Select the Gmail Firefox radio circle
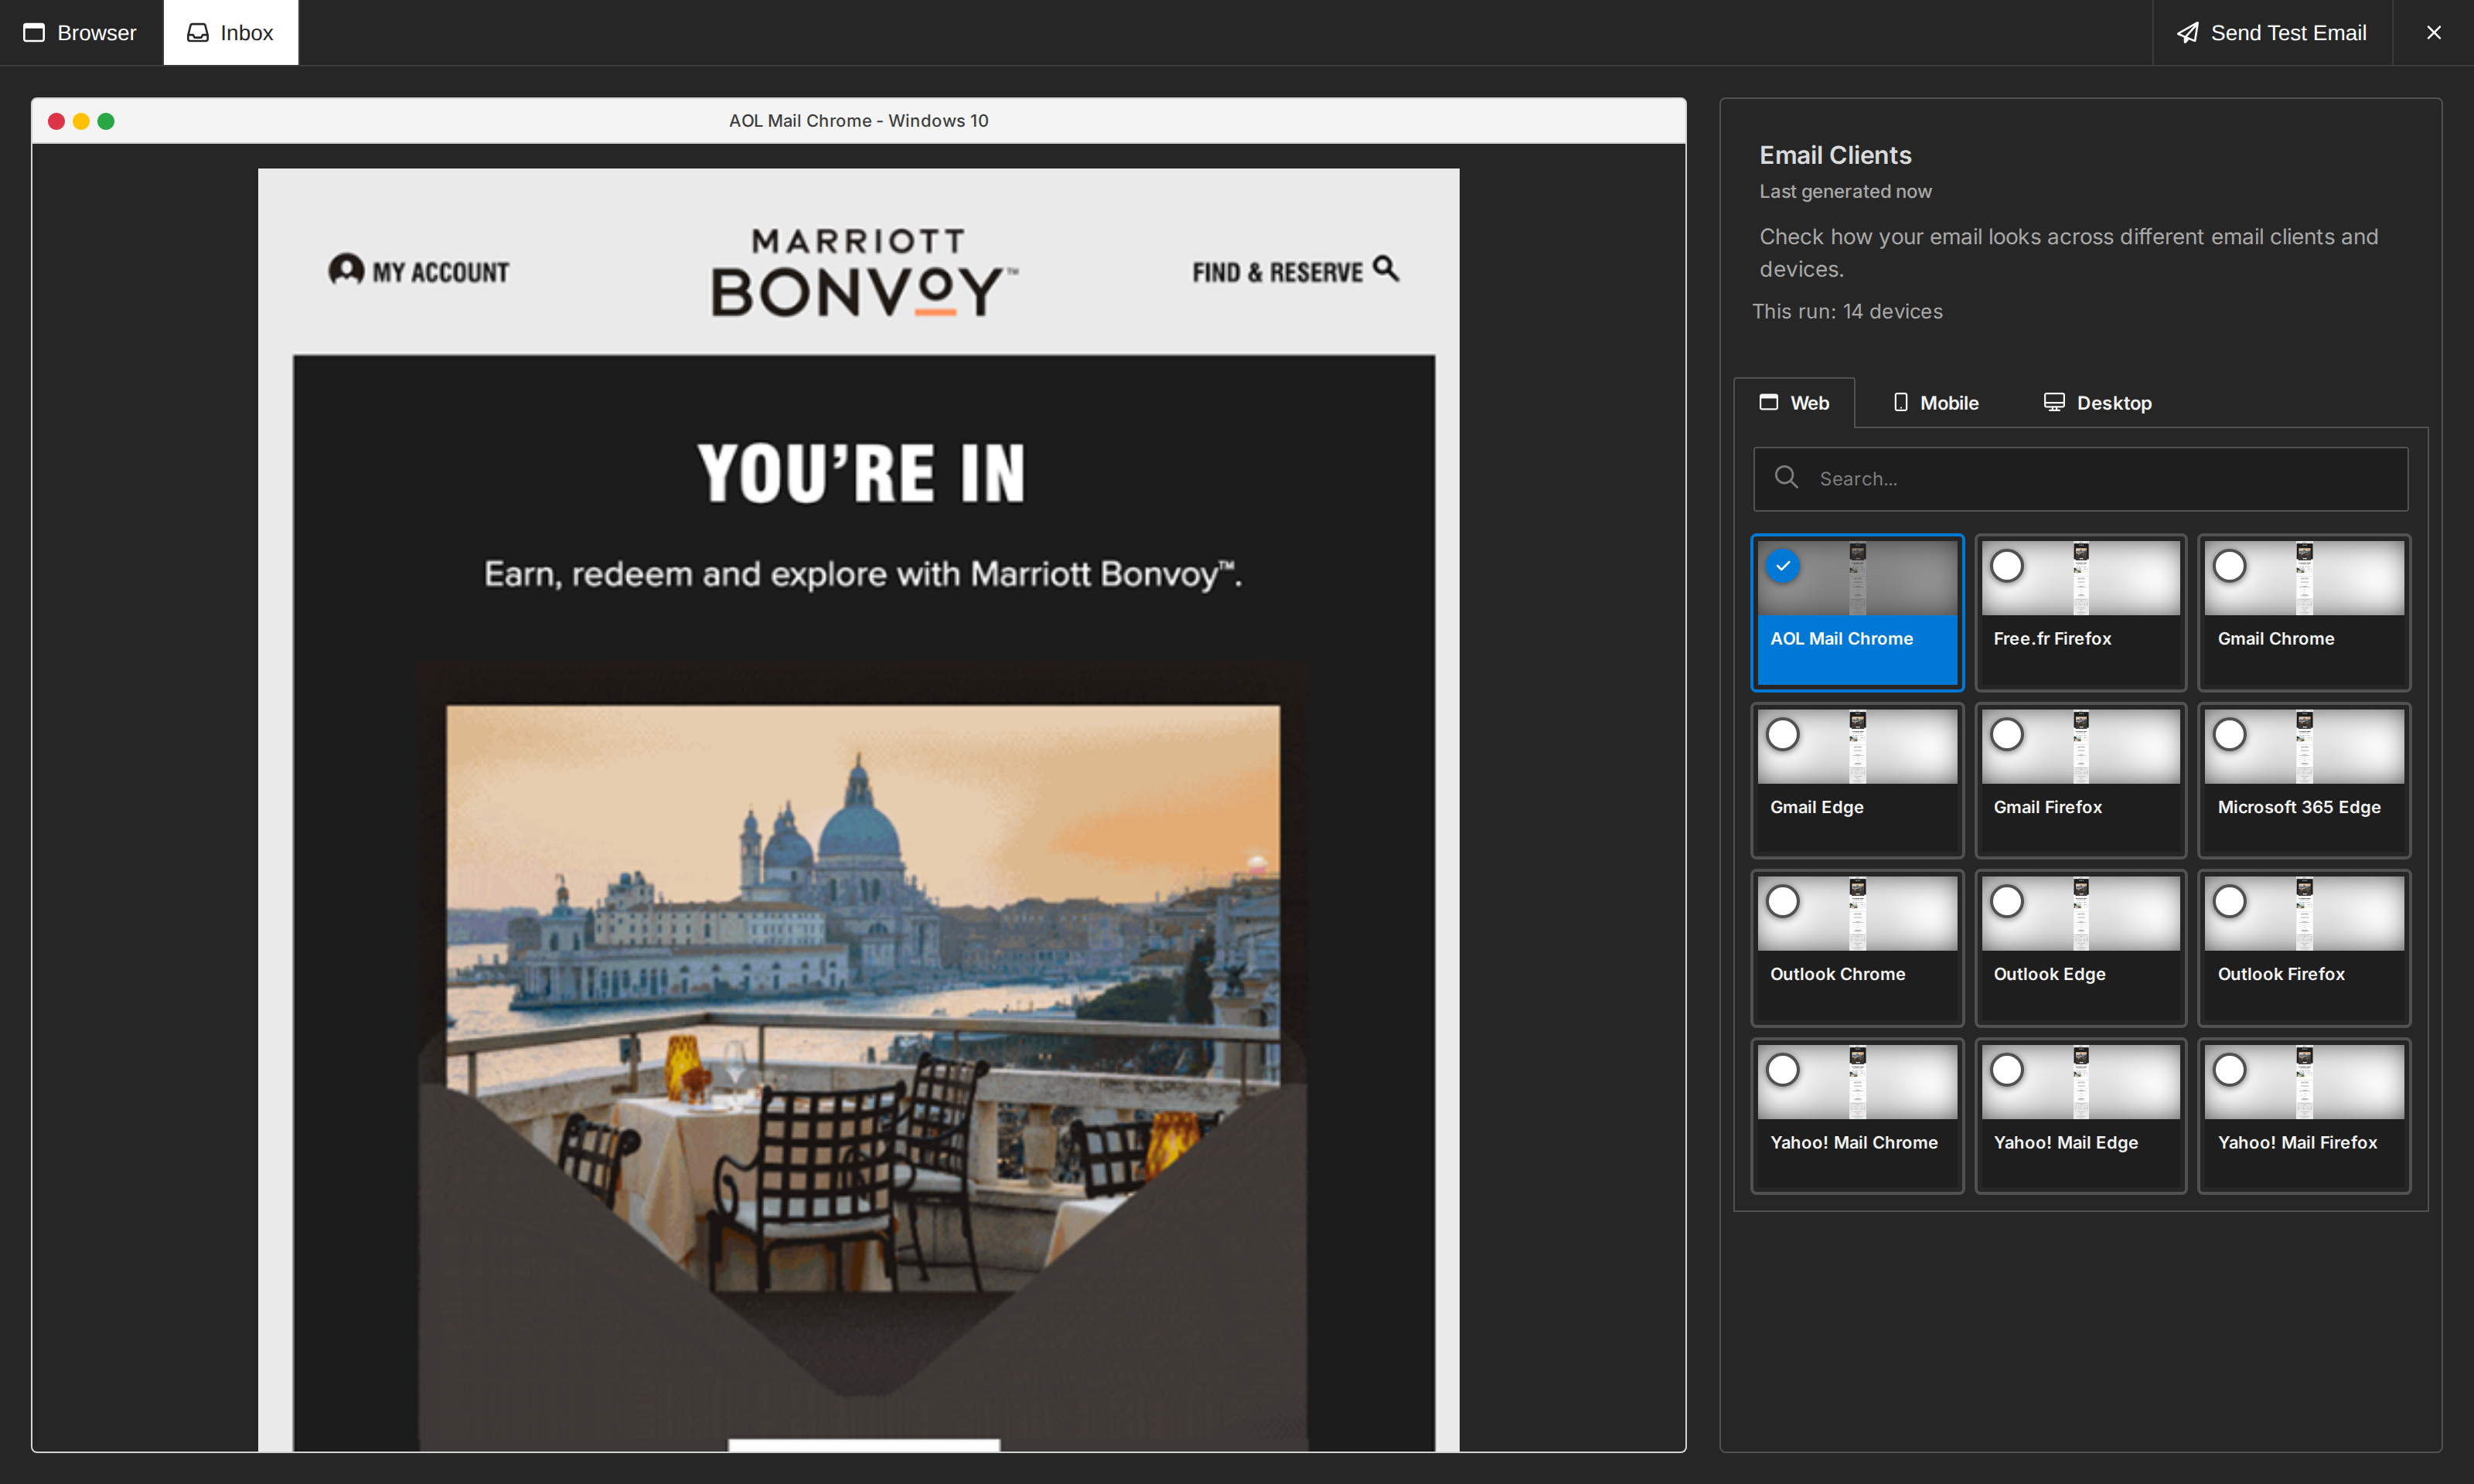This screenshot has height=1484, width=2474. point(2007,734)
